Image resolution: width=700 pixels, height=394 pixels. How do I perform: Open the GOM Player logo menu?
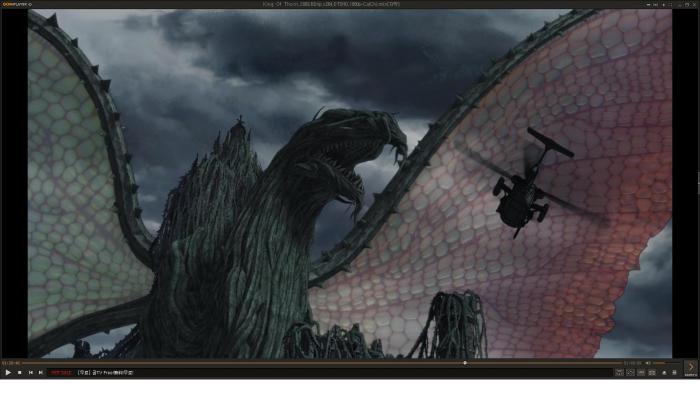click(x=16, y=4)
